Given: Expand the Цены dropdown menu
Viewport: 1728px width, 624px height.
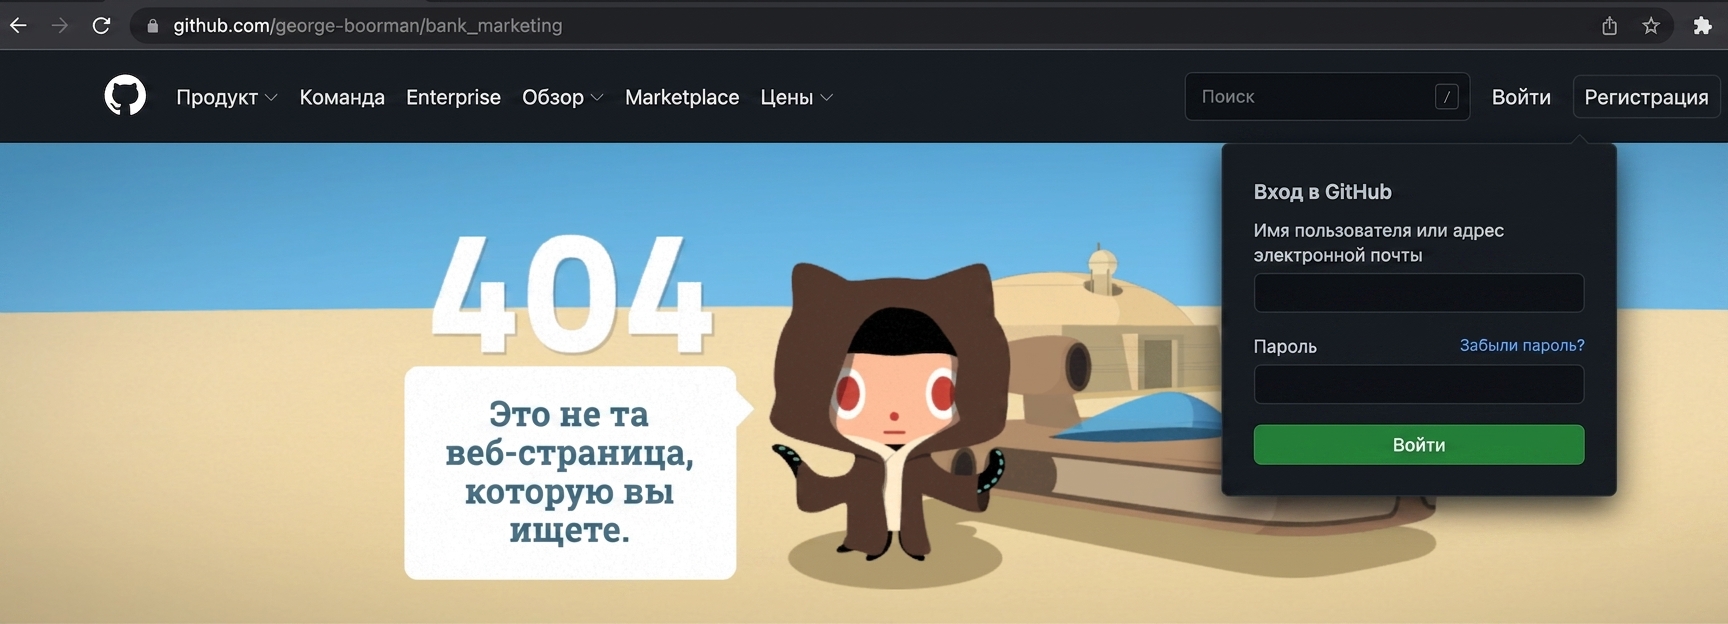Looking at the screenshot, I should pos(797,97).
